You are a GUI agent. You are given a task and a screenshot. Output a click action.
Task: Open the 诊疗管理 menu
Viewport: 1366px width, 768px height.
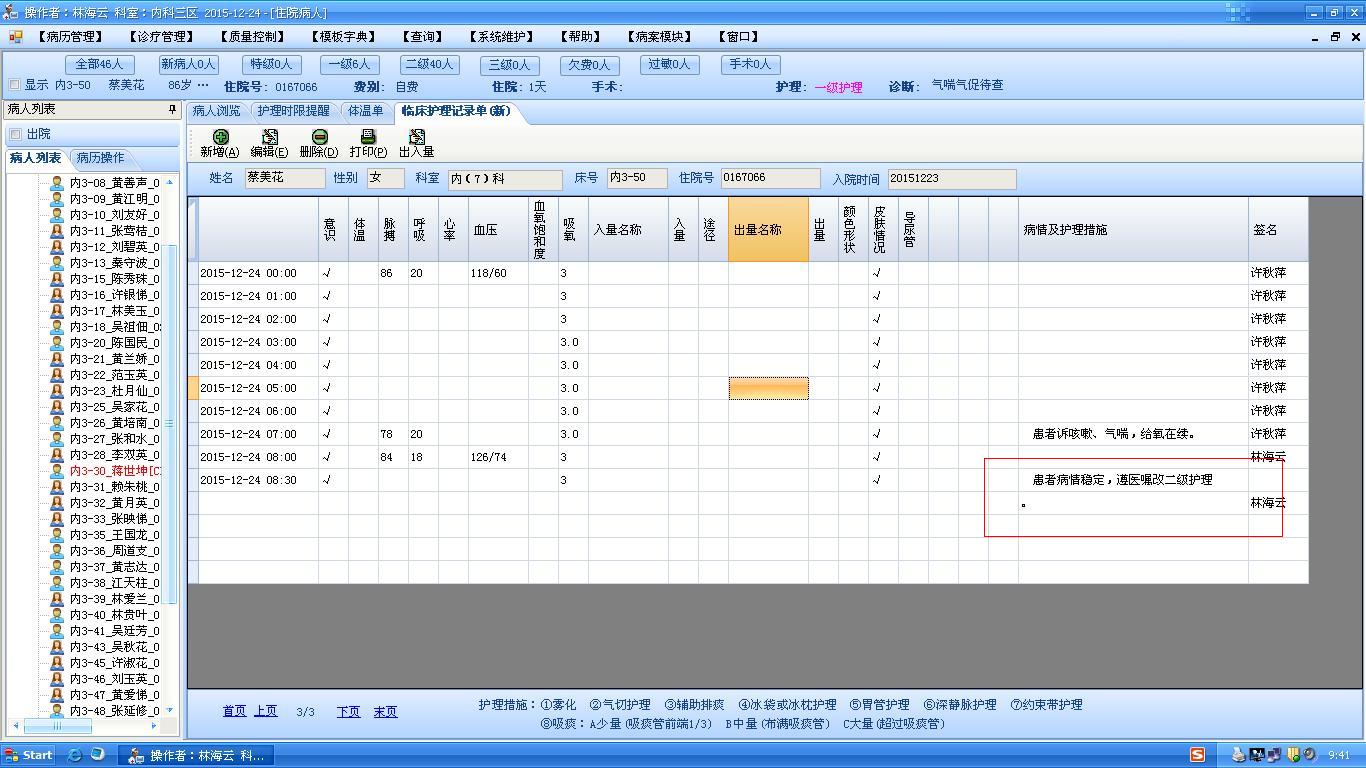(161, 37)
